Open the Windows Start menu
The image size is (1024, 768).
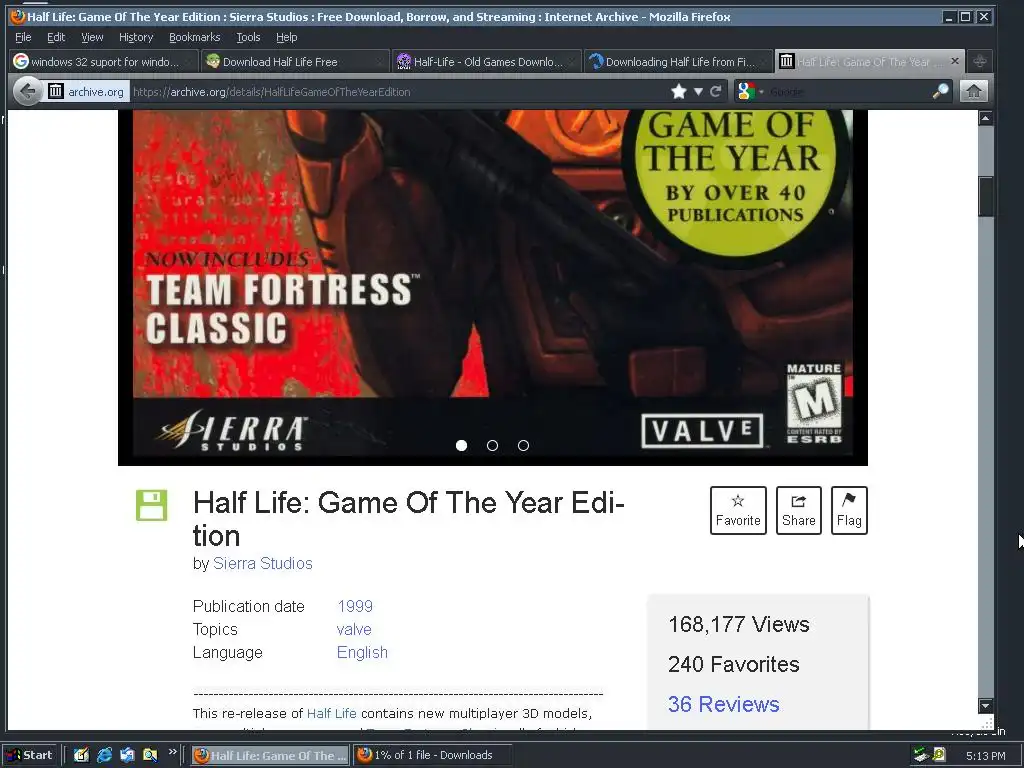[29, 755]
